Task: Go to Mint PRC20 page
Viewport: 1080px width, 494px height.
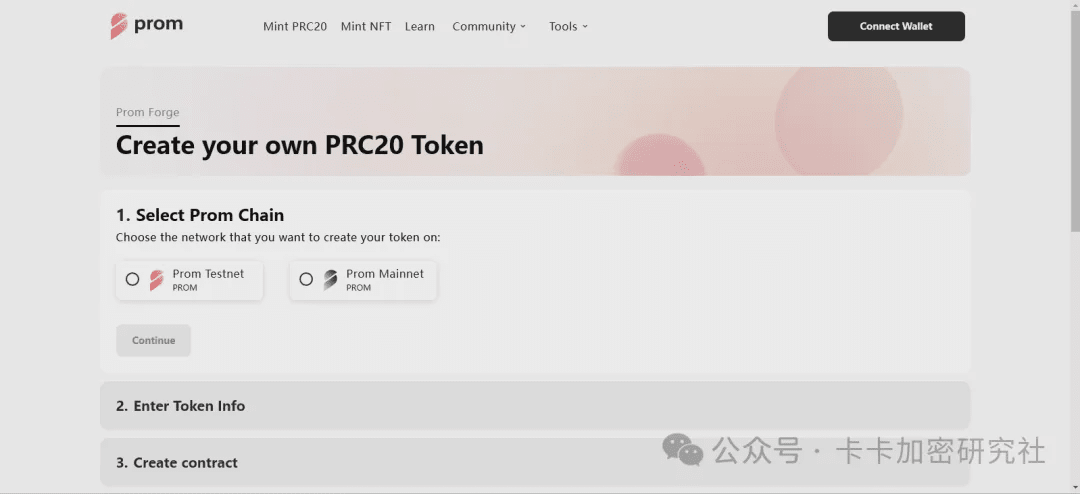Action: (x=295, y=26)
